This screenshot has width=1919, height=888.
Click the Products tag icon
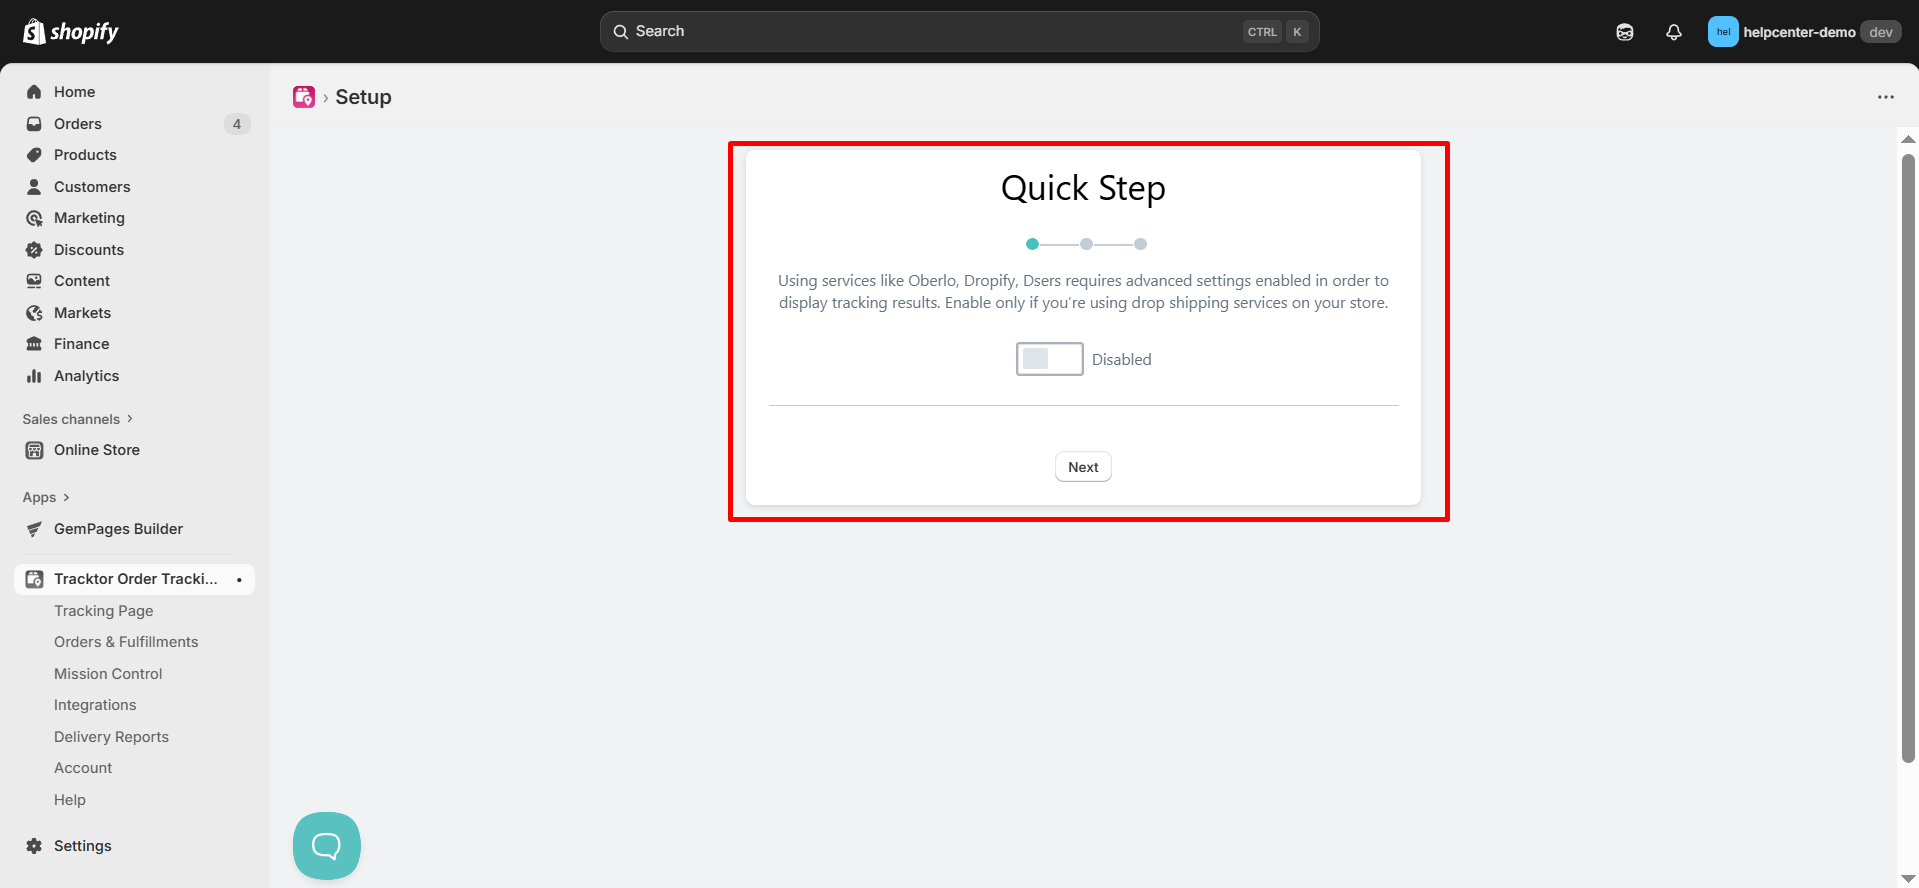coord(34,155)
